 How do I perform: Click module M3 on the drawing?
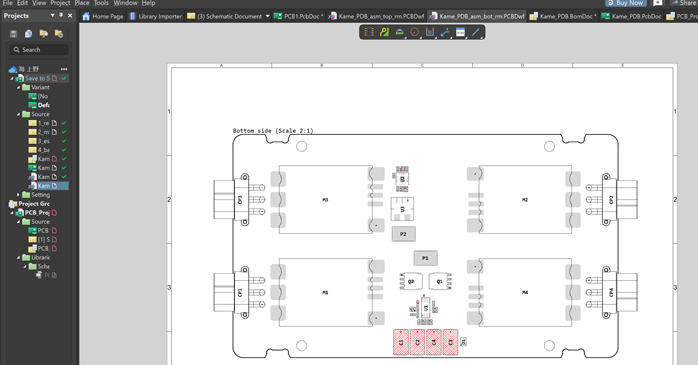point(325,200)
